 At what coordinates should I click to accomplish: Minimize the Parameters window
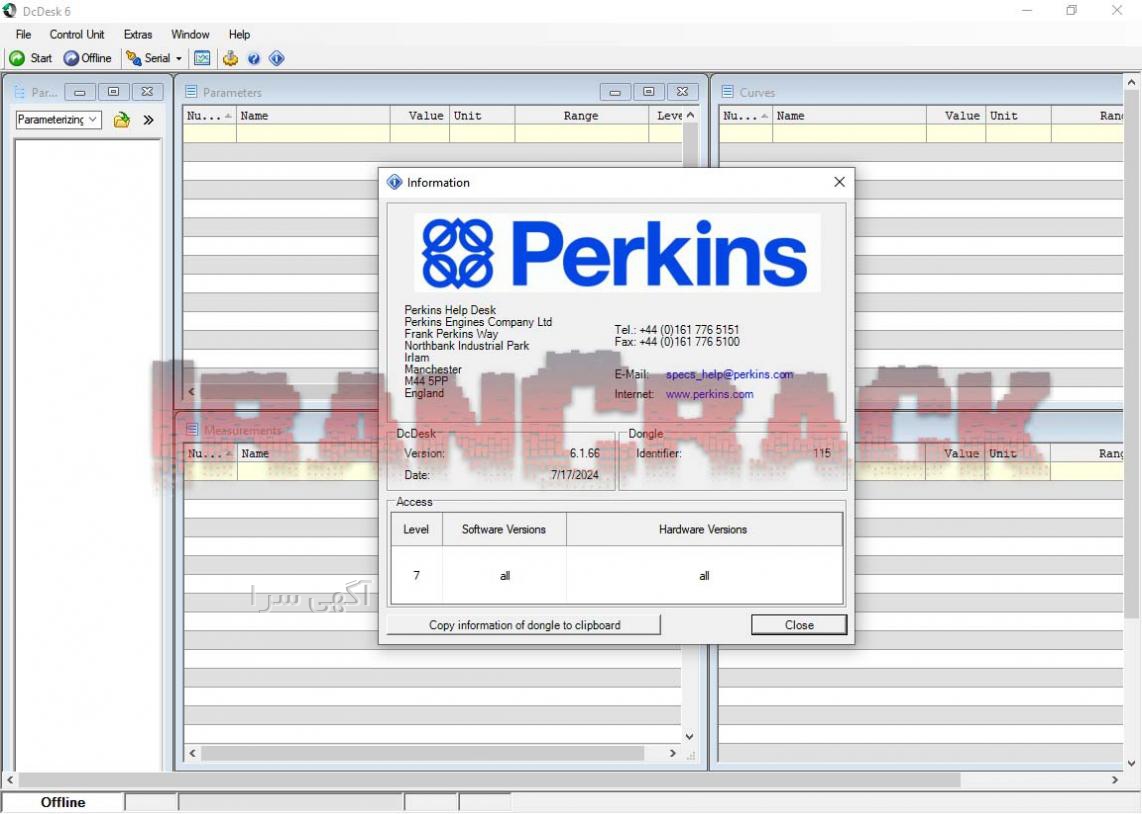coord(615,92)
